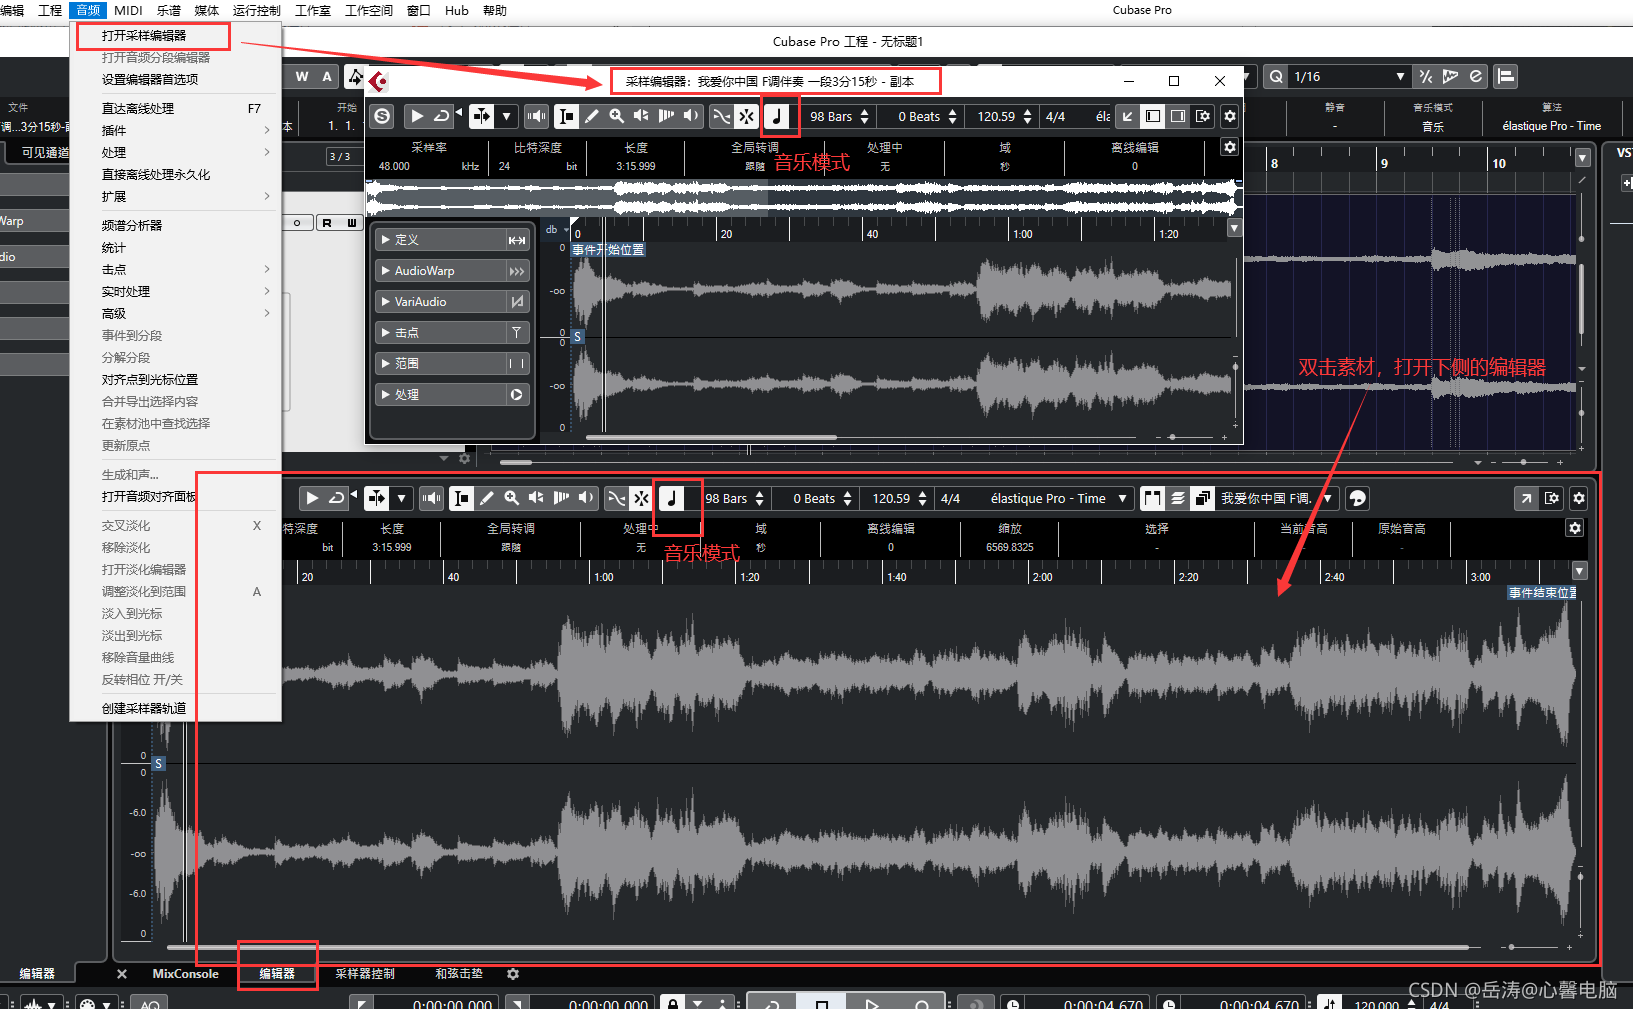Viewport: 1633px width, 1009px height.
Task: Toggle Snap in Sample Editor window toolbar
Action: click(746, 116)
